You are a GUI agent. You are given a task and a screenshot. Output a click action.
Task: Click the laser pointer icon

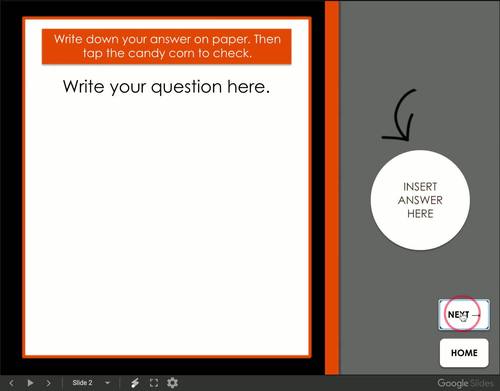click(135, 383)
